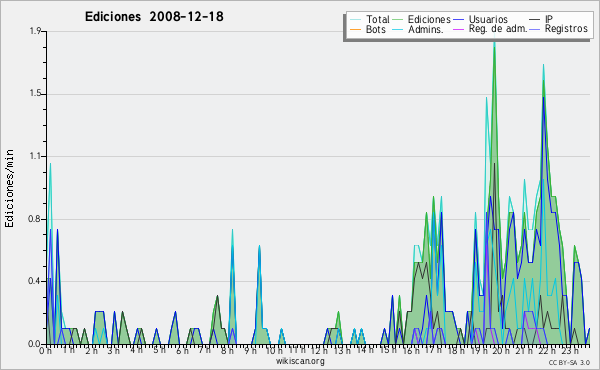
Task: Click the '12 h' x-axis label
Action: coord(319,350)
